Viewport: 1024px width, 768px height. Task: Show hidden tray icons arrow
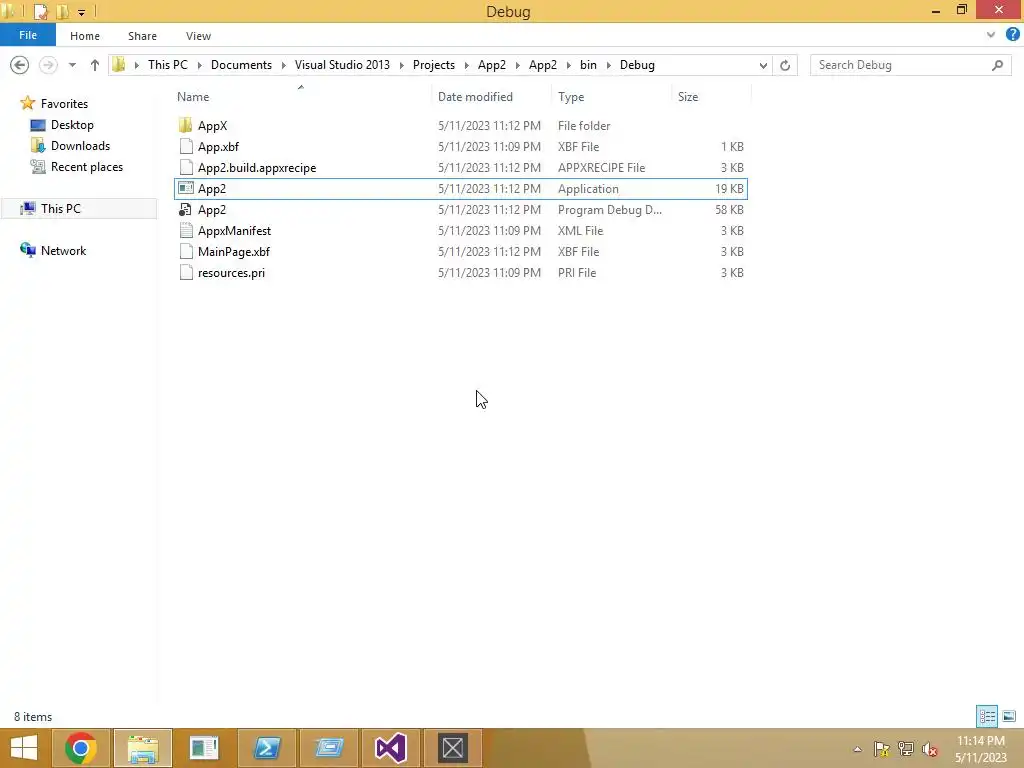[x=857, y=749]
